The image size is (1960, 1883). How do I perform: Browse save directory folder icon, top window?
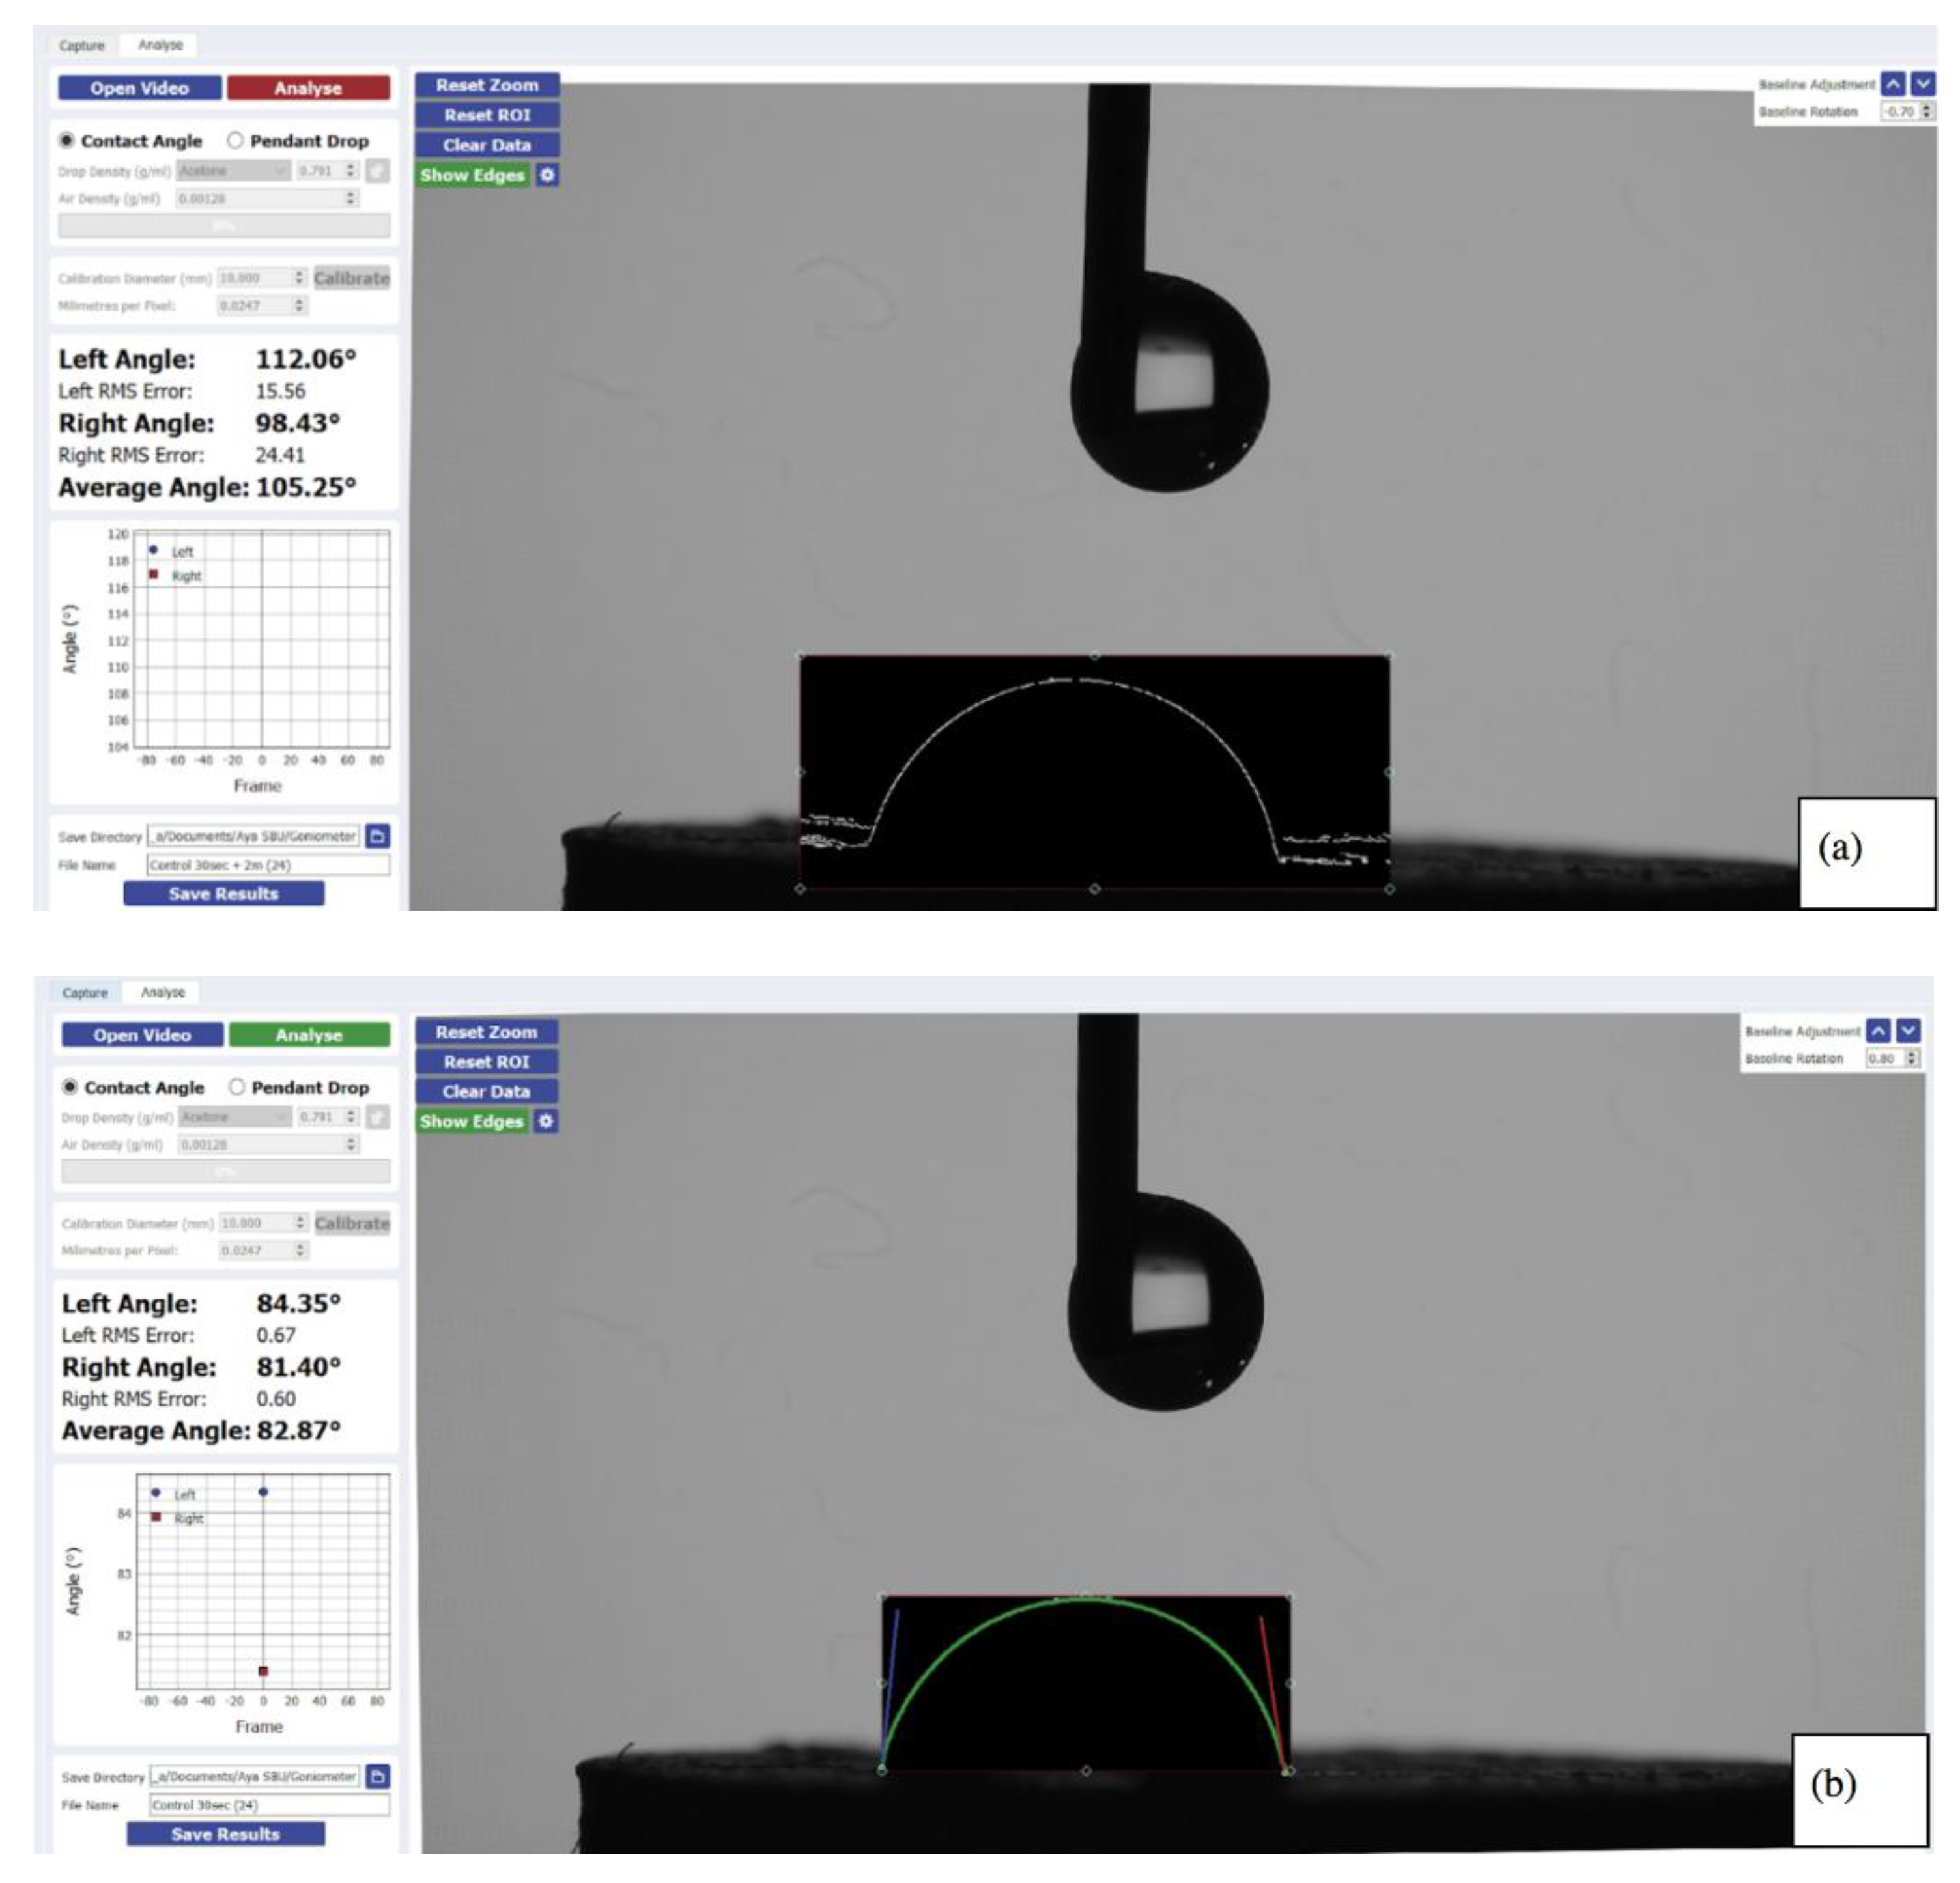tap(378, 836)
